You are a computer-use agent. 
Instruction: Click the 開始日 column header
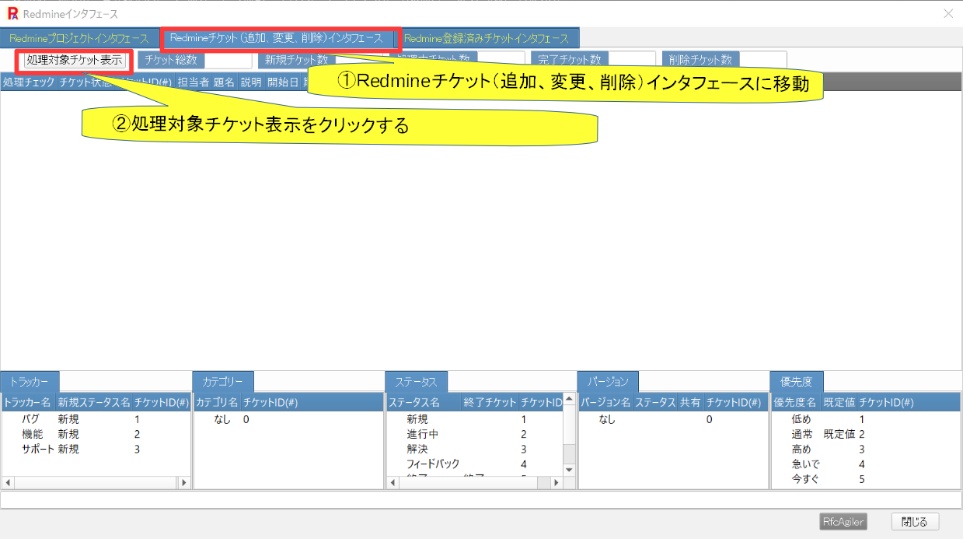tap(283, 82)
